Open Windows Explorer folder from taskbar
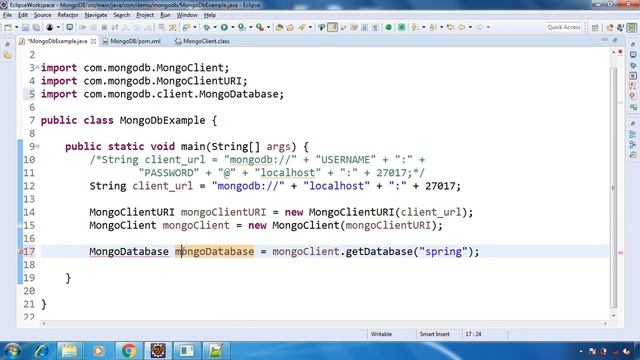Screen dimensions: 640x360 pos(69,351)
